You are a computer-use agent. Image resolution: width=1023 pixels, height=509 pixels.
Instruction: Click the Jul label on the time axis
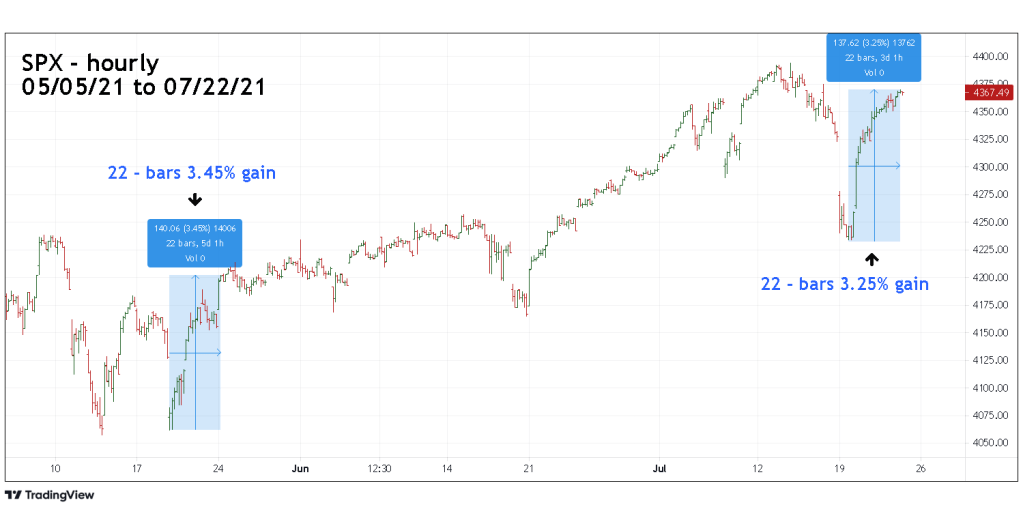tap(659, 467)
